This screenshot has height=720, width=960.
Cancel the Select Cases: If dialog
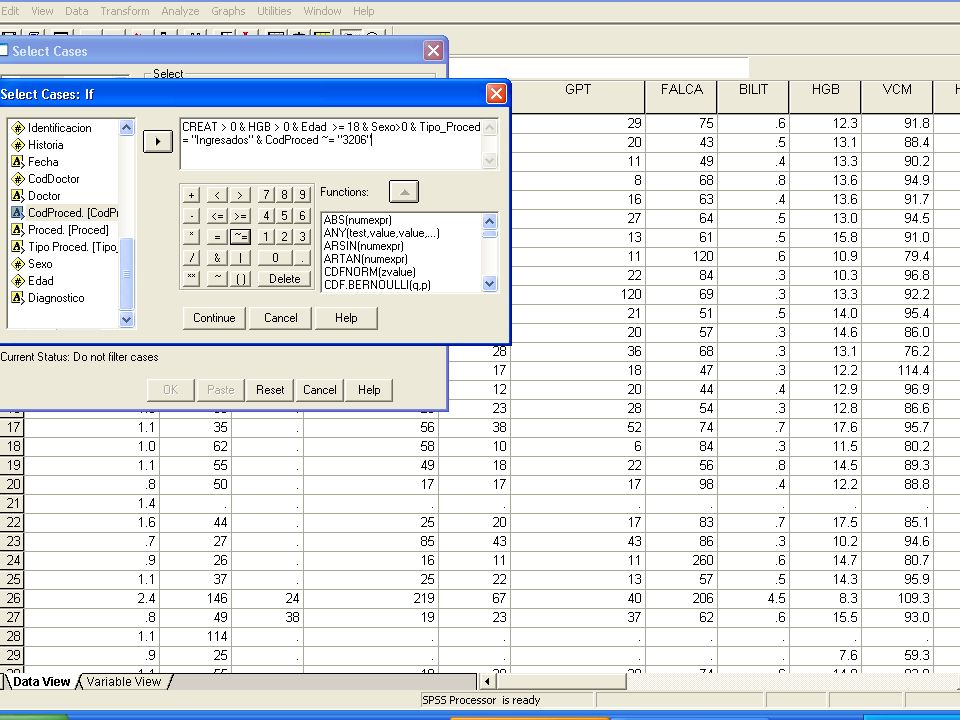pos(280,318)
